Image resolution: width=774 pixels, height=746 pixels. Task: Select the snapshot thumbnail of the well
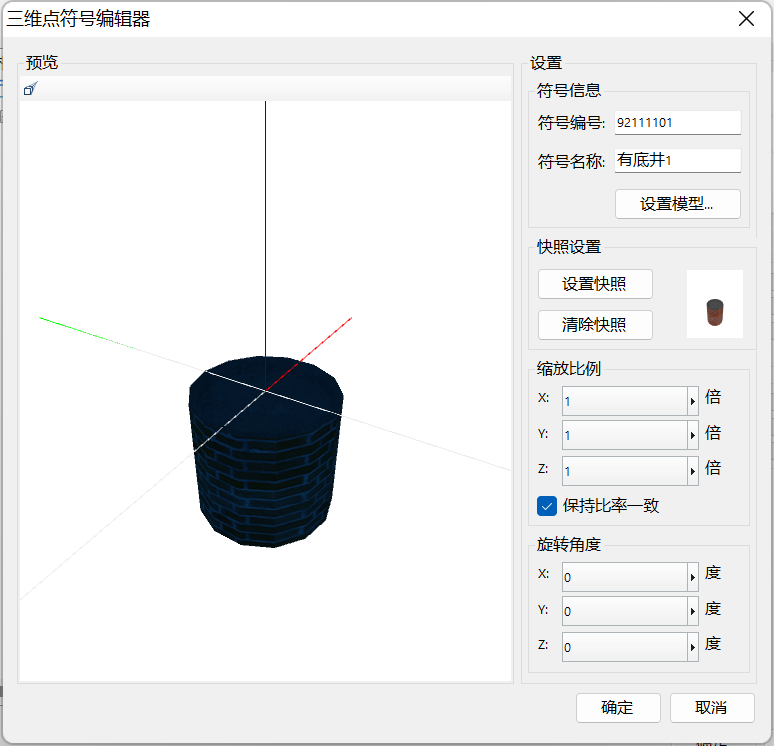(714, 304)
